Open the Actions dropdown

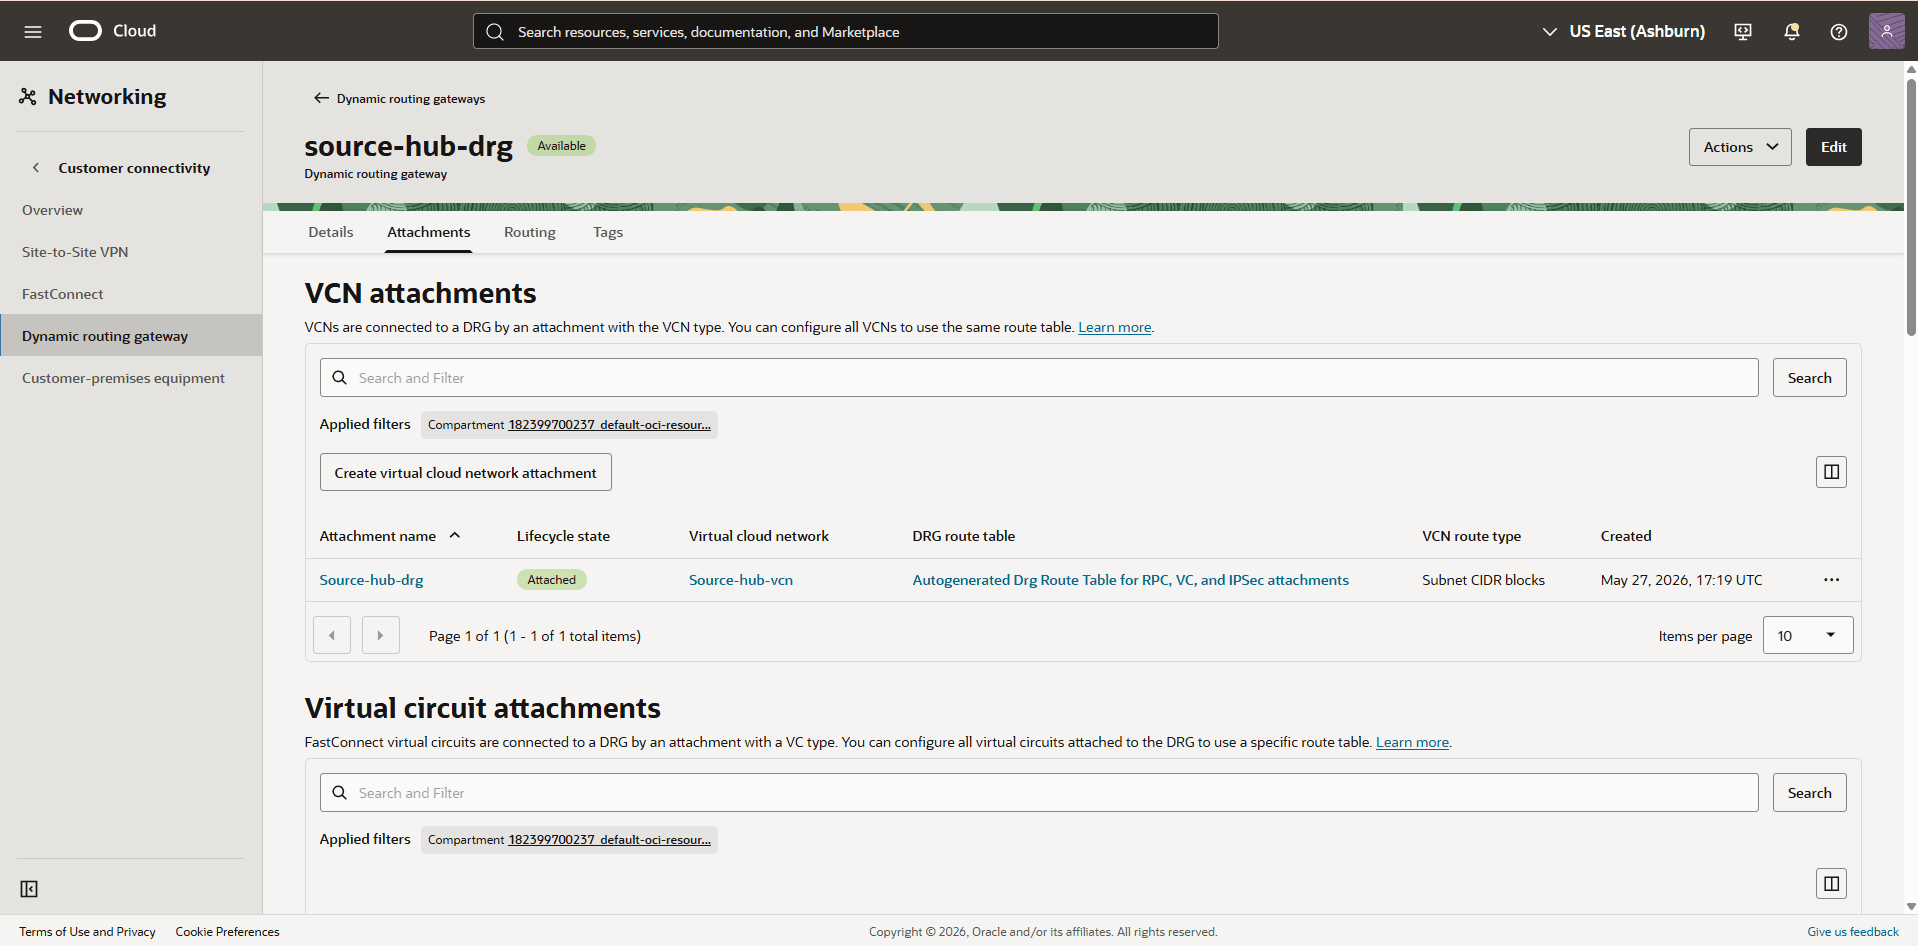(1740, 147)
